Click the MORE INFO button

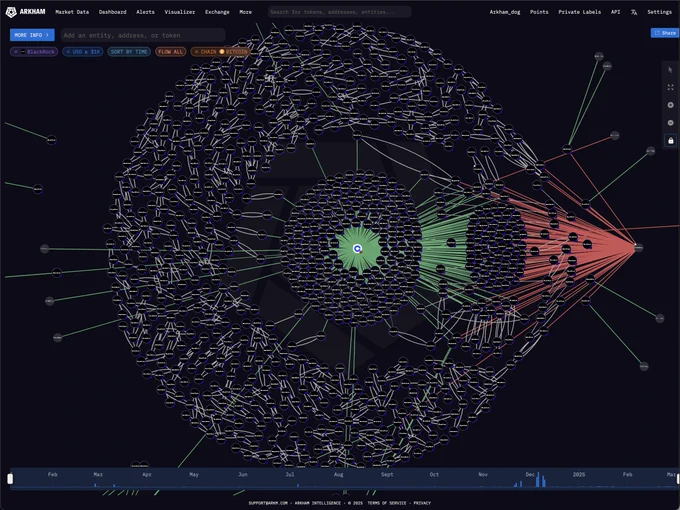point(32,35)
